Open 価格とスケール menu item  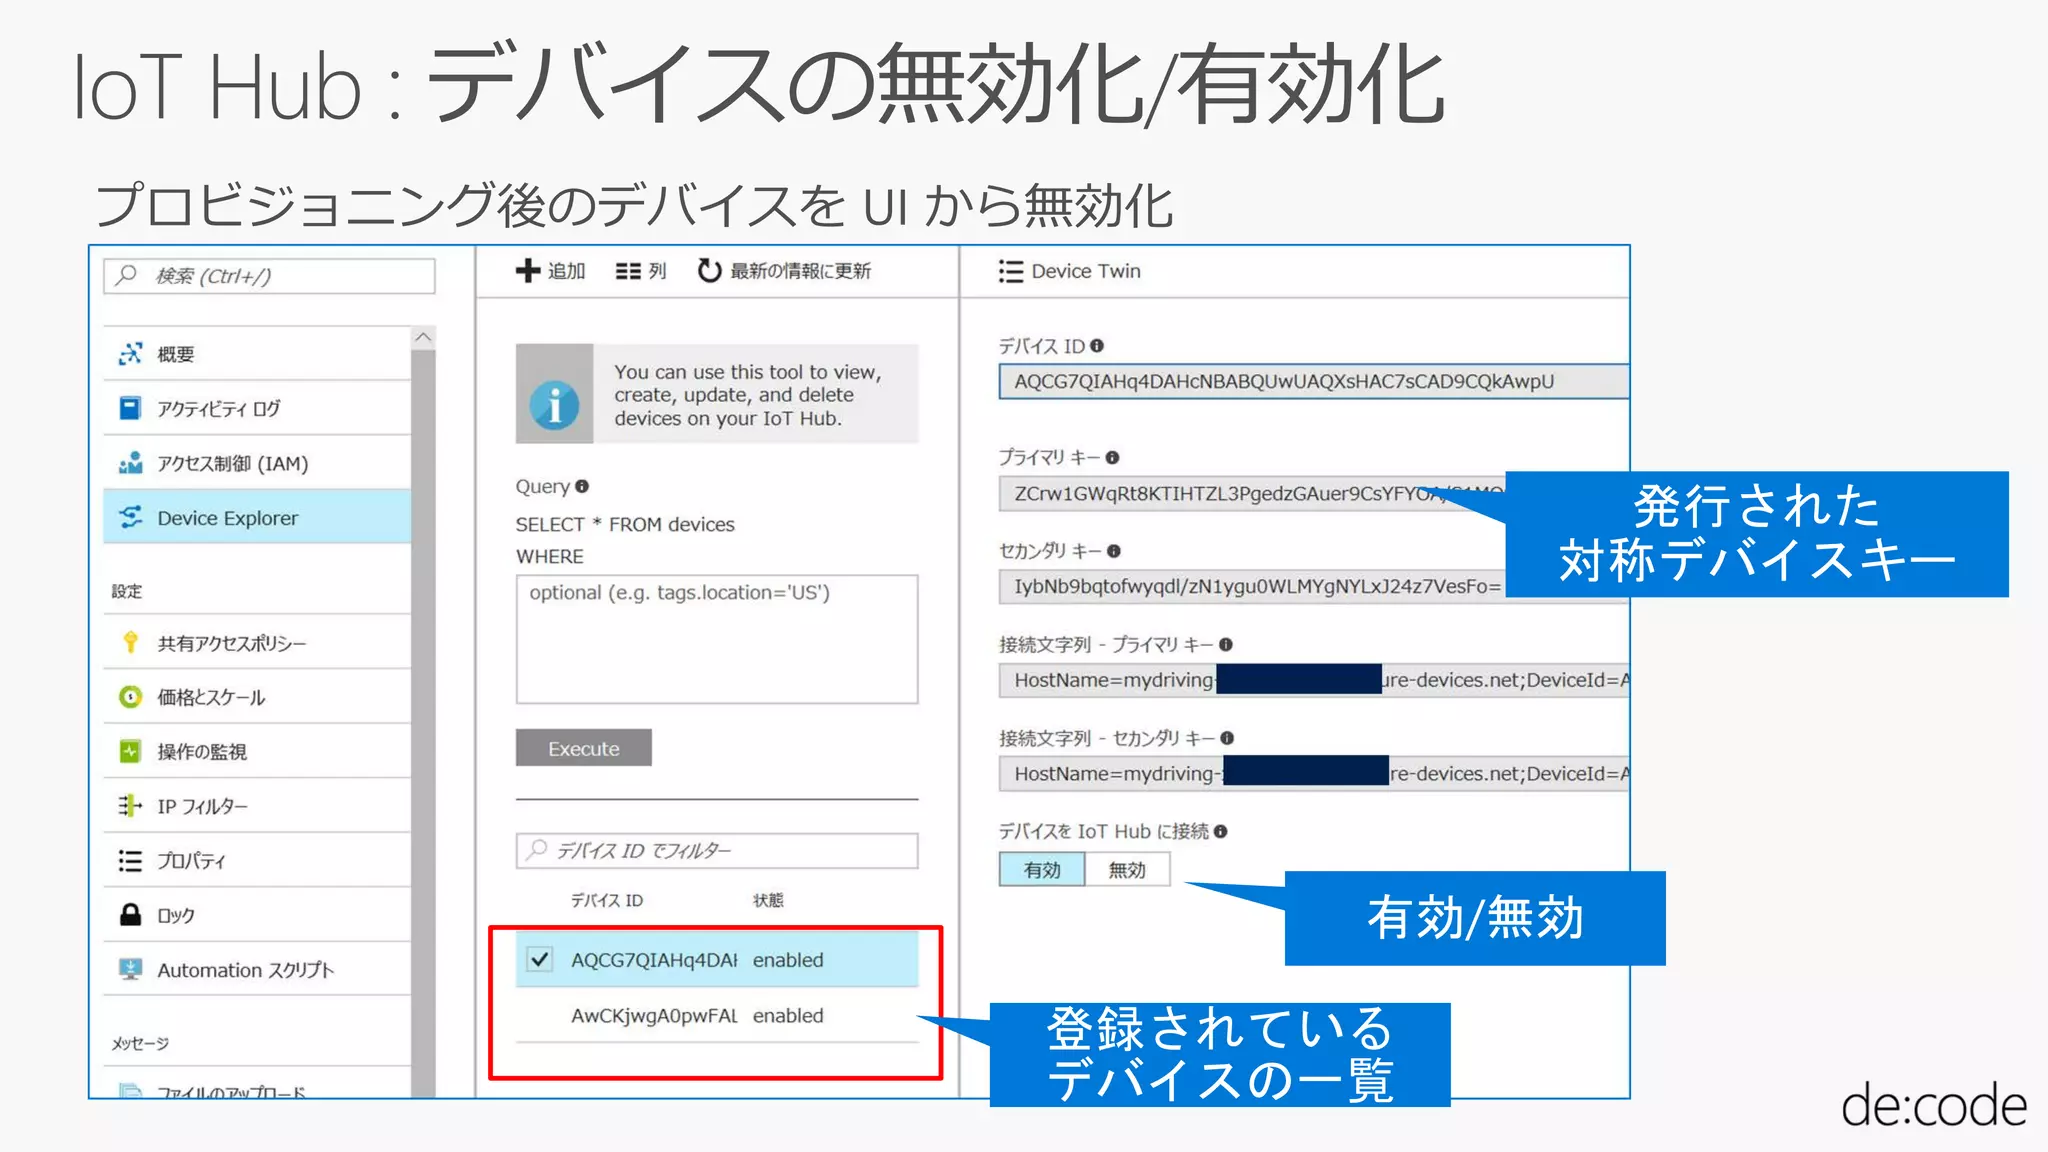click(210, 697)
